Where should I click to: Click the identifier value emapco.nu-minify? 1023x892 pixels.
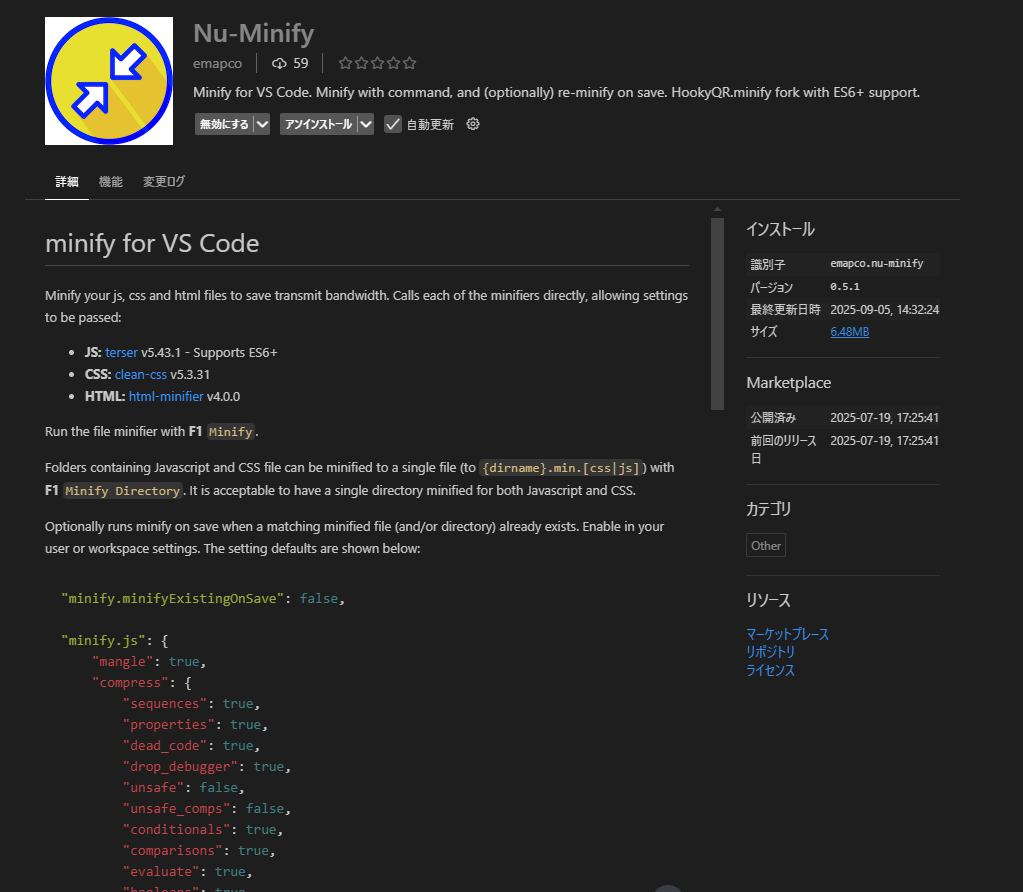[877, 264]
